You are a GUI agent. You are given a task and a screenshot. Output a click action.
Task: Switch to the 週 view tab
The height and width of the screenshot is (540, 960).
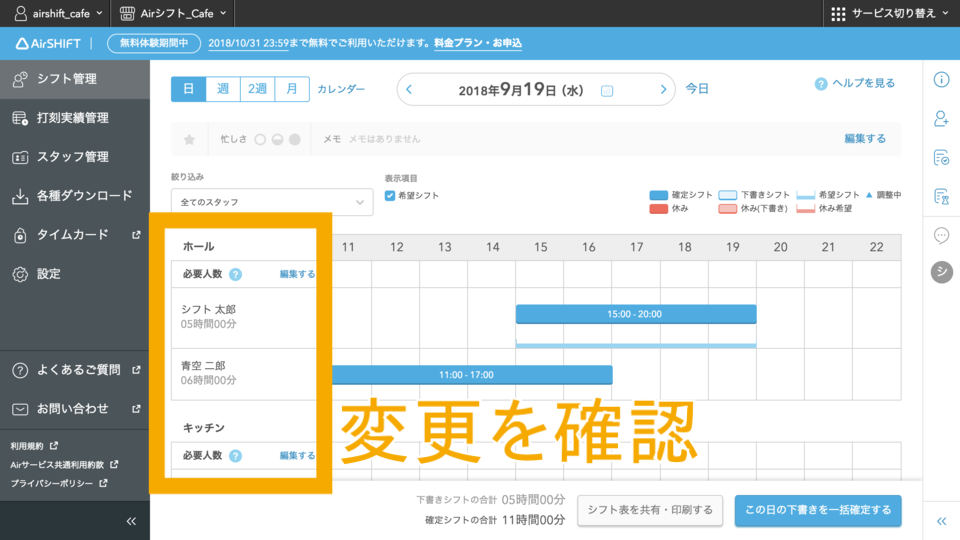pos(223,89)
